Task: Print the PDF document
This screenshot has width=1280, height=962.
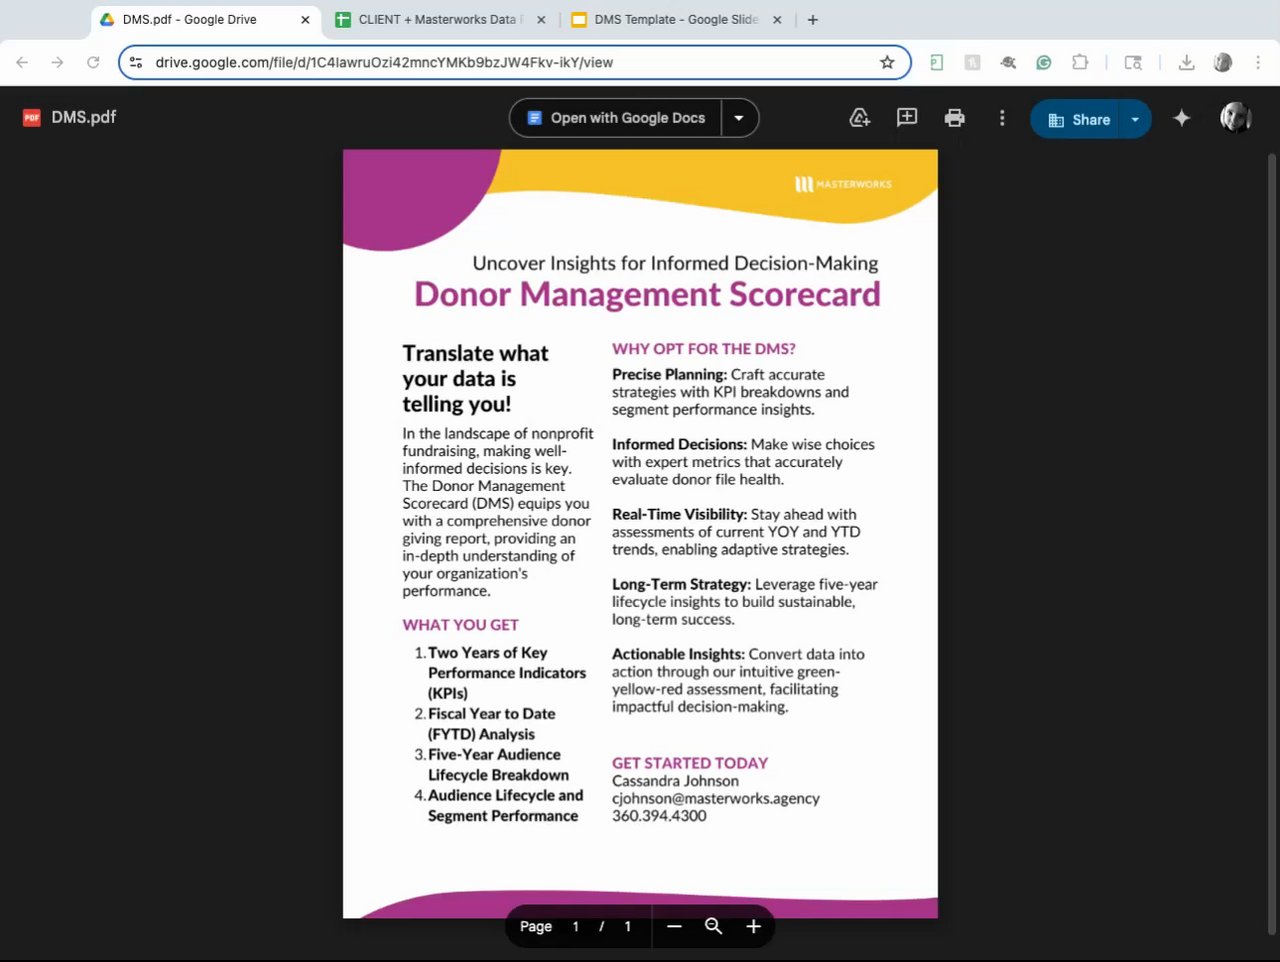Action: click(955, 118)
